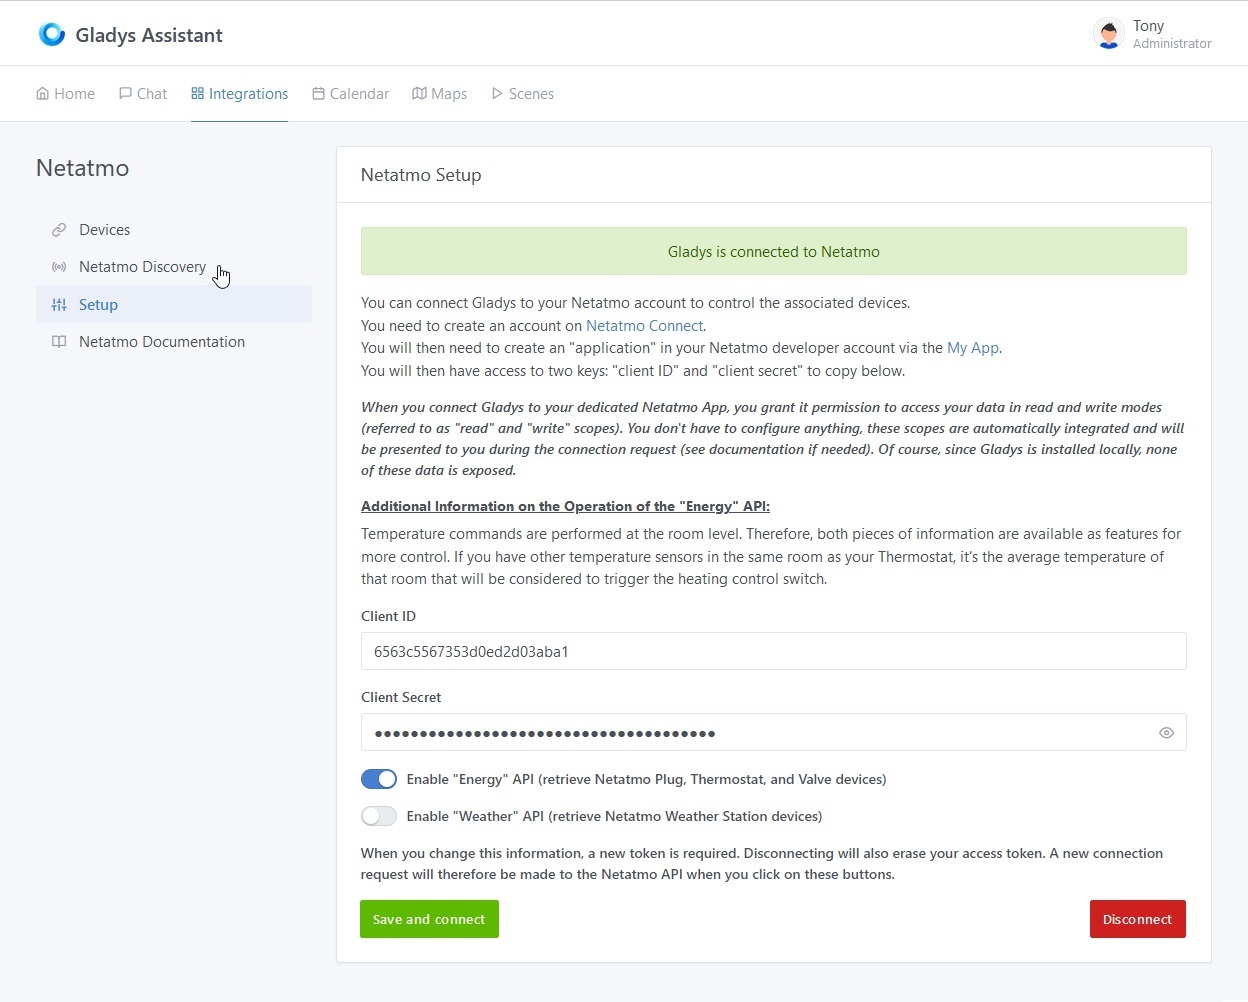Click the book icon beside Netatmo Documentation
Screen dimensions: 1248x1002
tap(59, 342)
